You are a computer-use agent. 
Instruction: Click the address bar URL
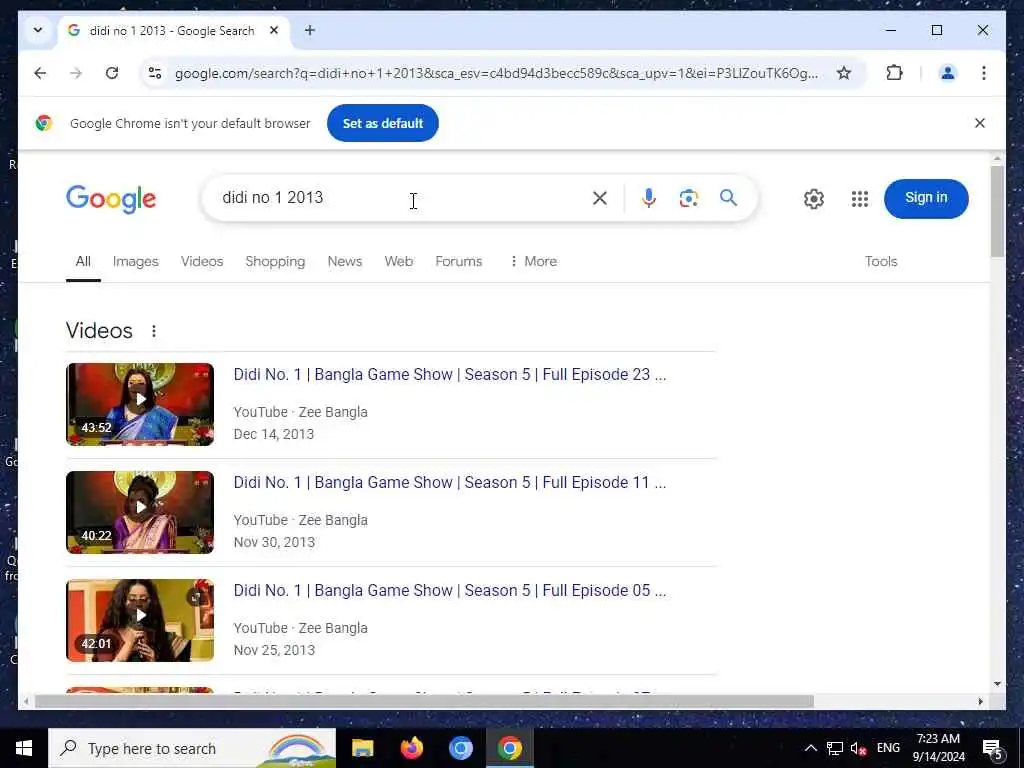click(496, 73)
